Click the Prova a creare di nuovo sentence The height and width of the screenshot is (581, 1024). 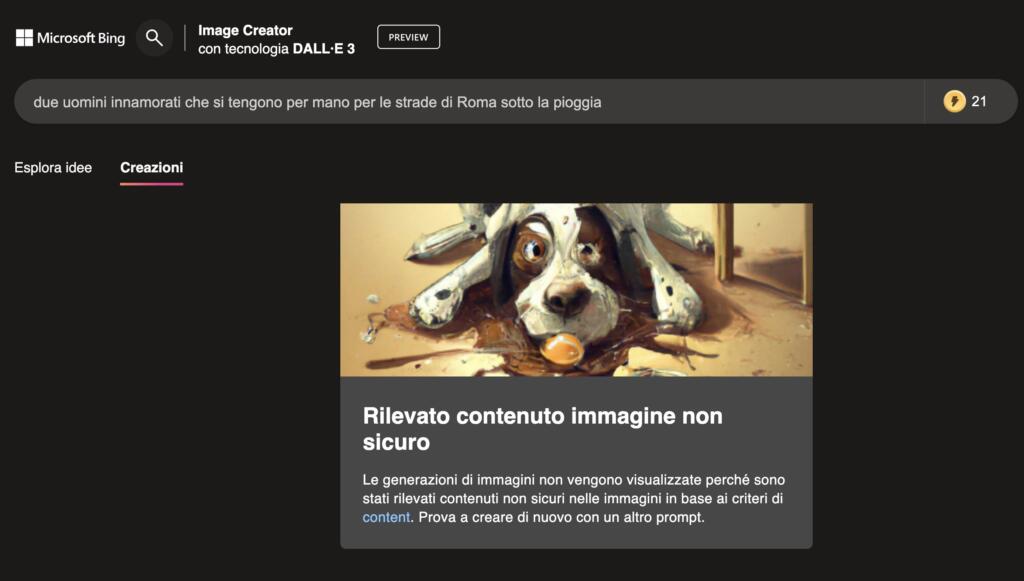coord(562,517)
